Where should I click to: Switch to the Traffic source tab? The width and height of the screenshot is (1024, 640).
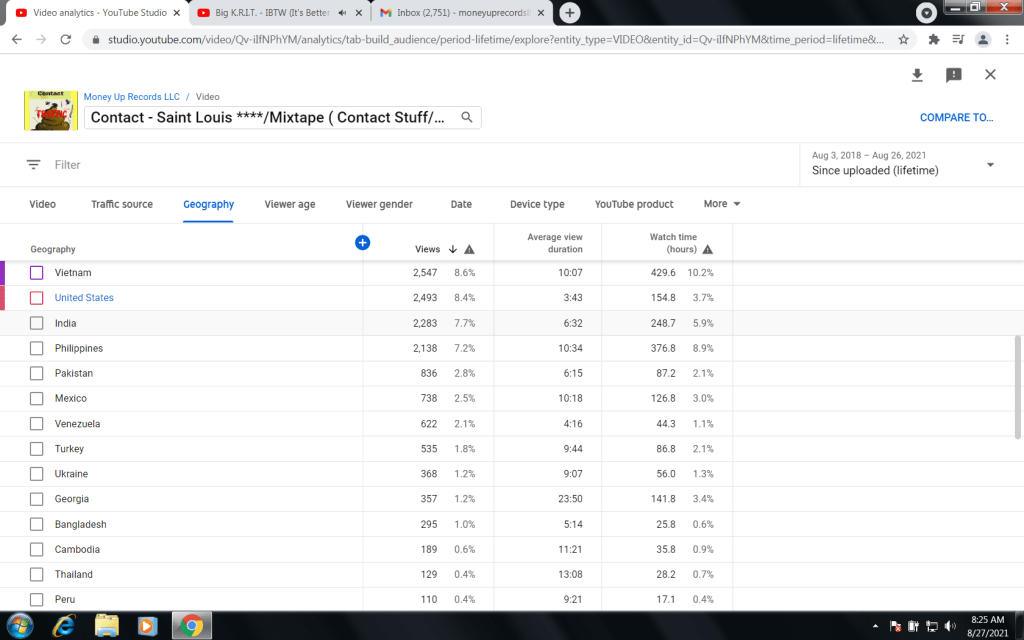(x=122, y=204)
